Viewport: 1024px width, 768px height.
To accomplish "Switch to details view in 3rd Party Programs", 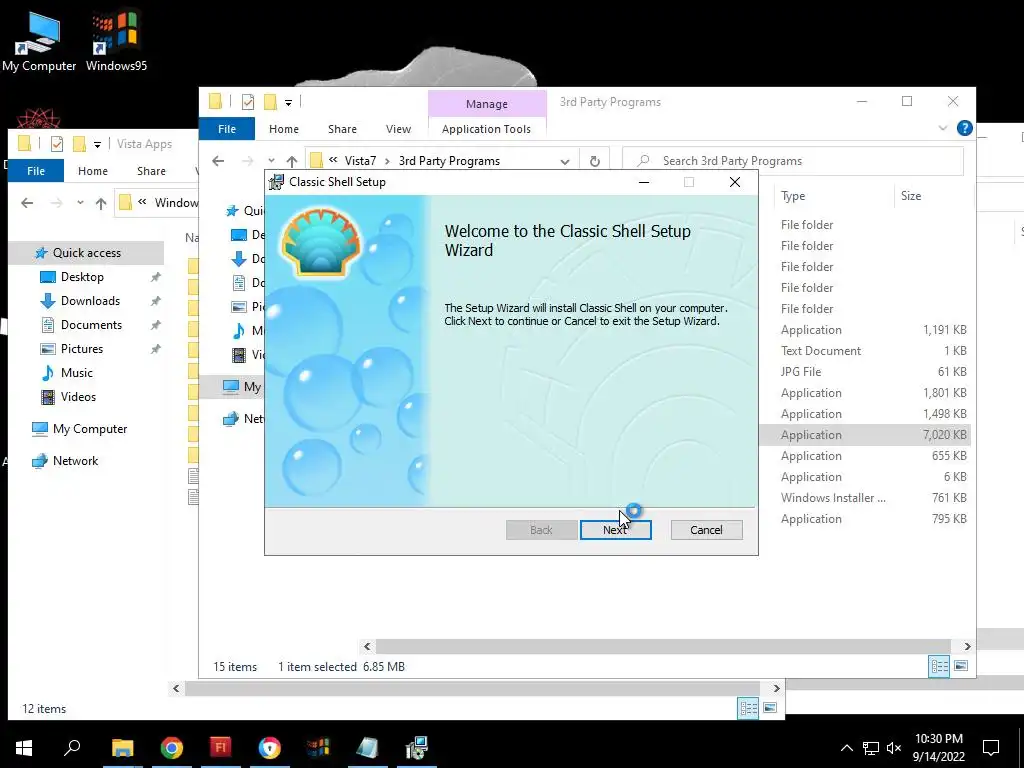I will (939, 667).
